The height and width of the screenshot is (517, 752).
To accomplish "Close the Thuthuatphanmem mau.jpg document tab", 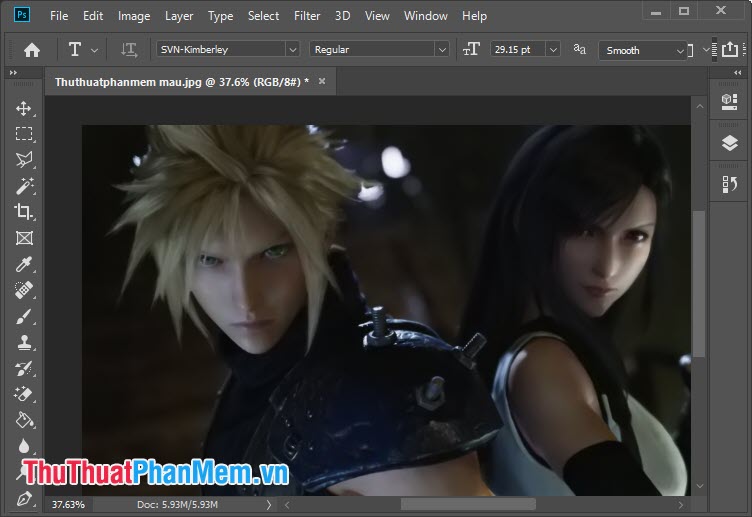I will pos(322,81).
